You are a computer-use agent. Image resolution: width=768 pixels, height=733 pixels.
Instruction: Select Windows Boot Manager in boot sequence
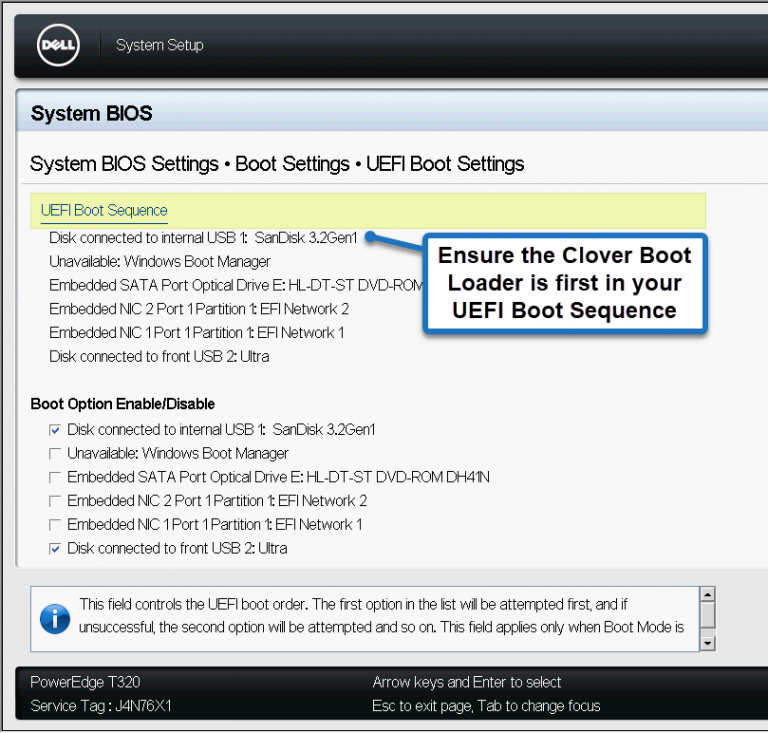159,261
